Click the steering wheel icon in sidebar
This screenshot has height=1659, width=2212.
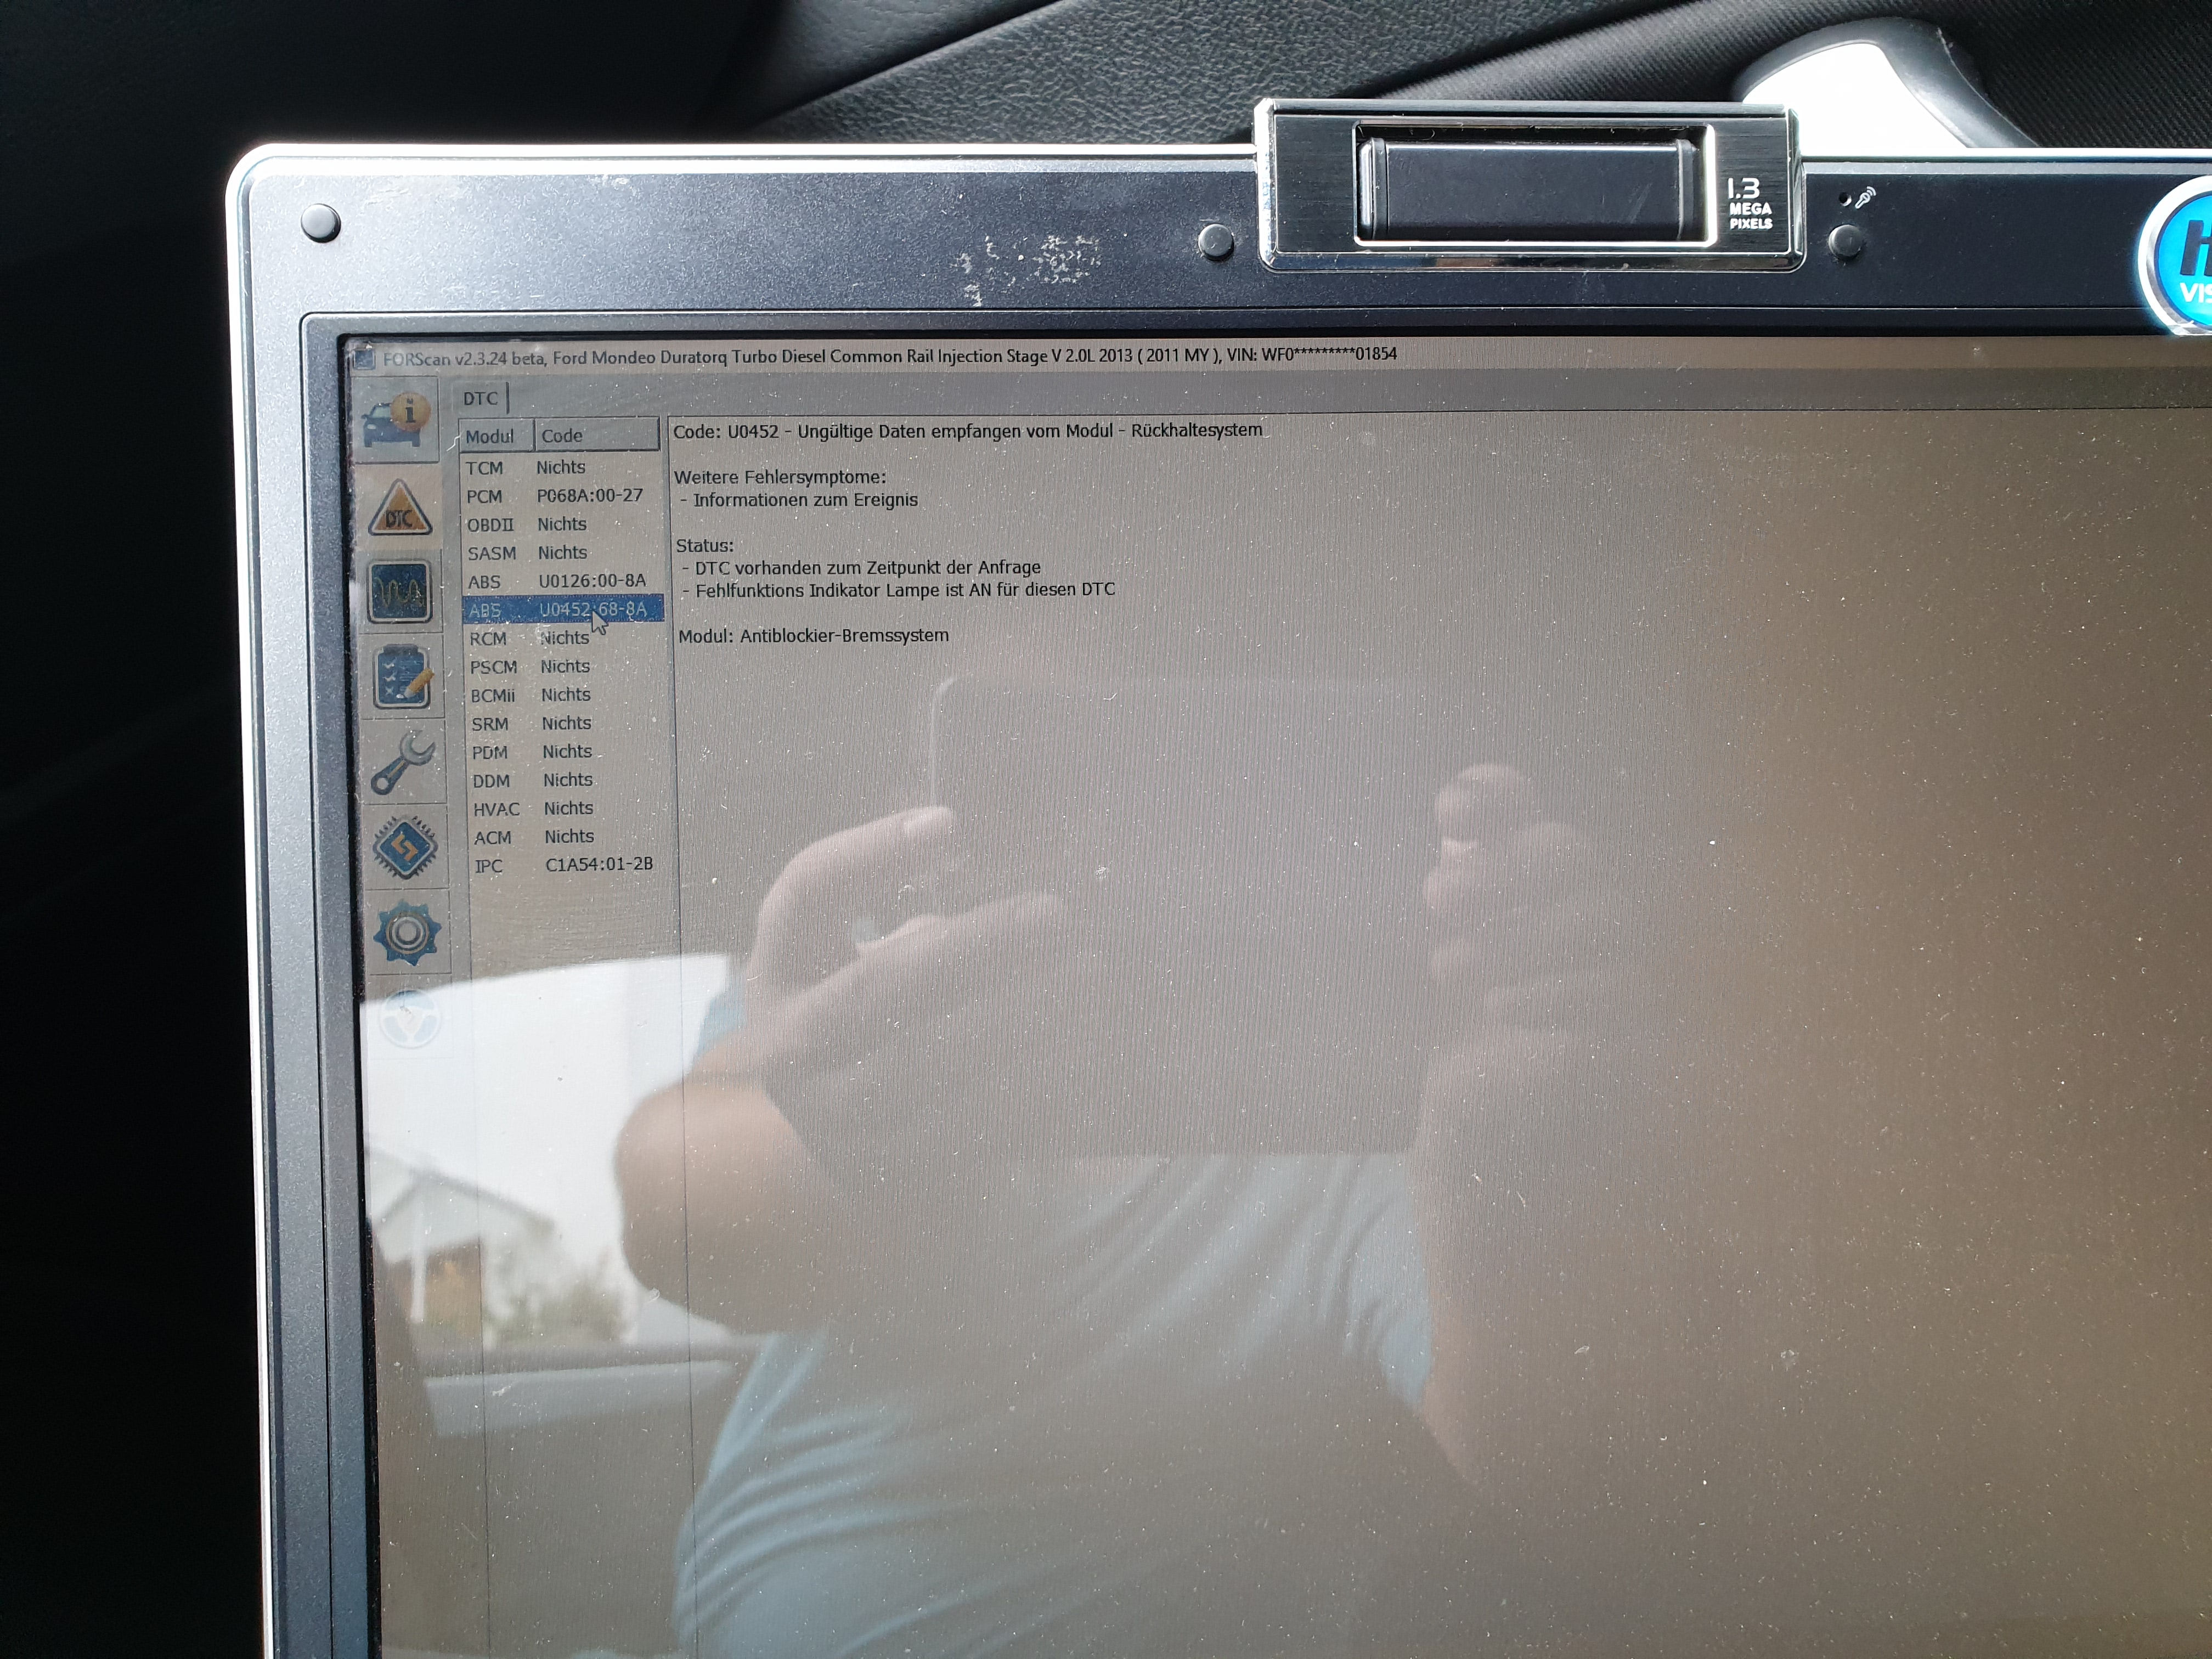point(408,1017)
